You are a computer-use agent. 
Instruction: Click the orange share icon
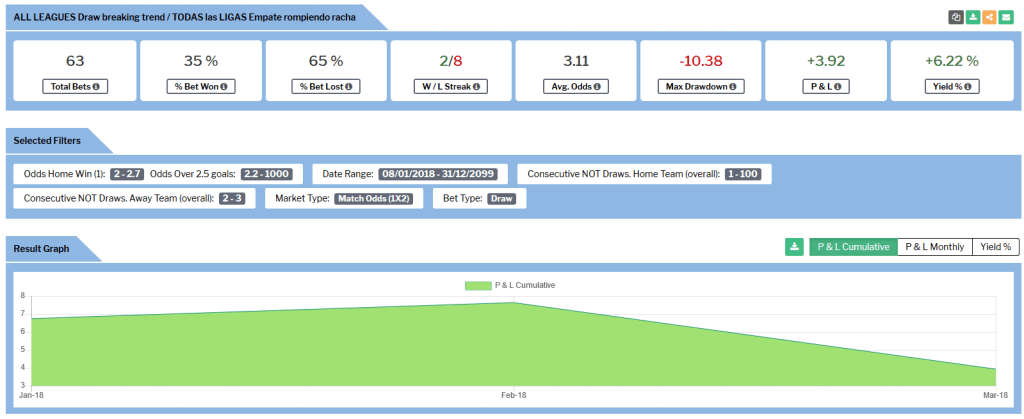click(x=988, y=17)
